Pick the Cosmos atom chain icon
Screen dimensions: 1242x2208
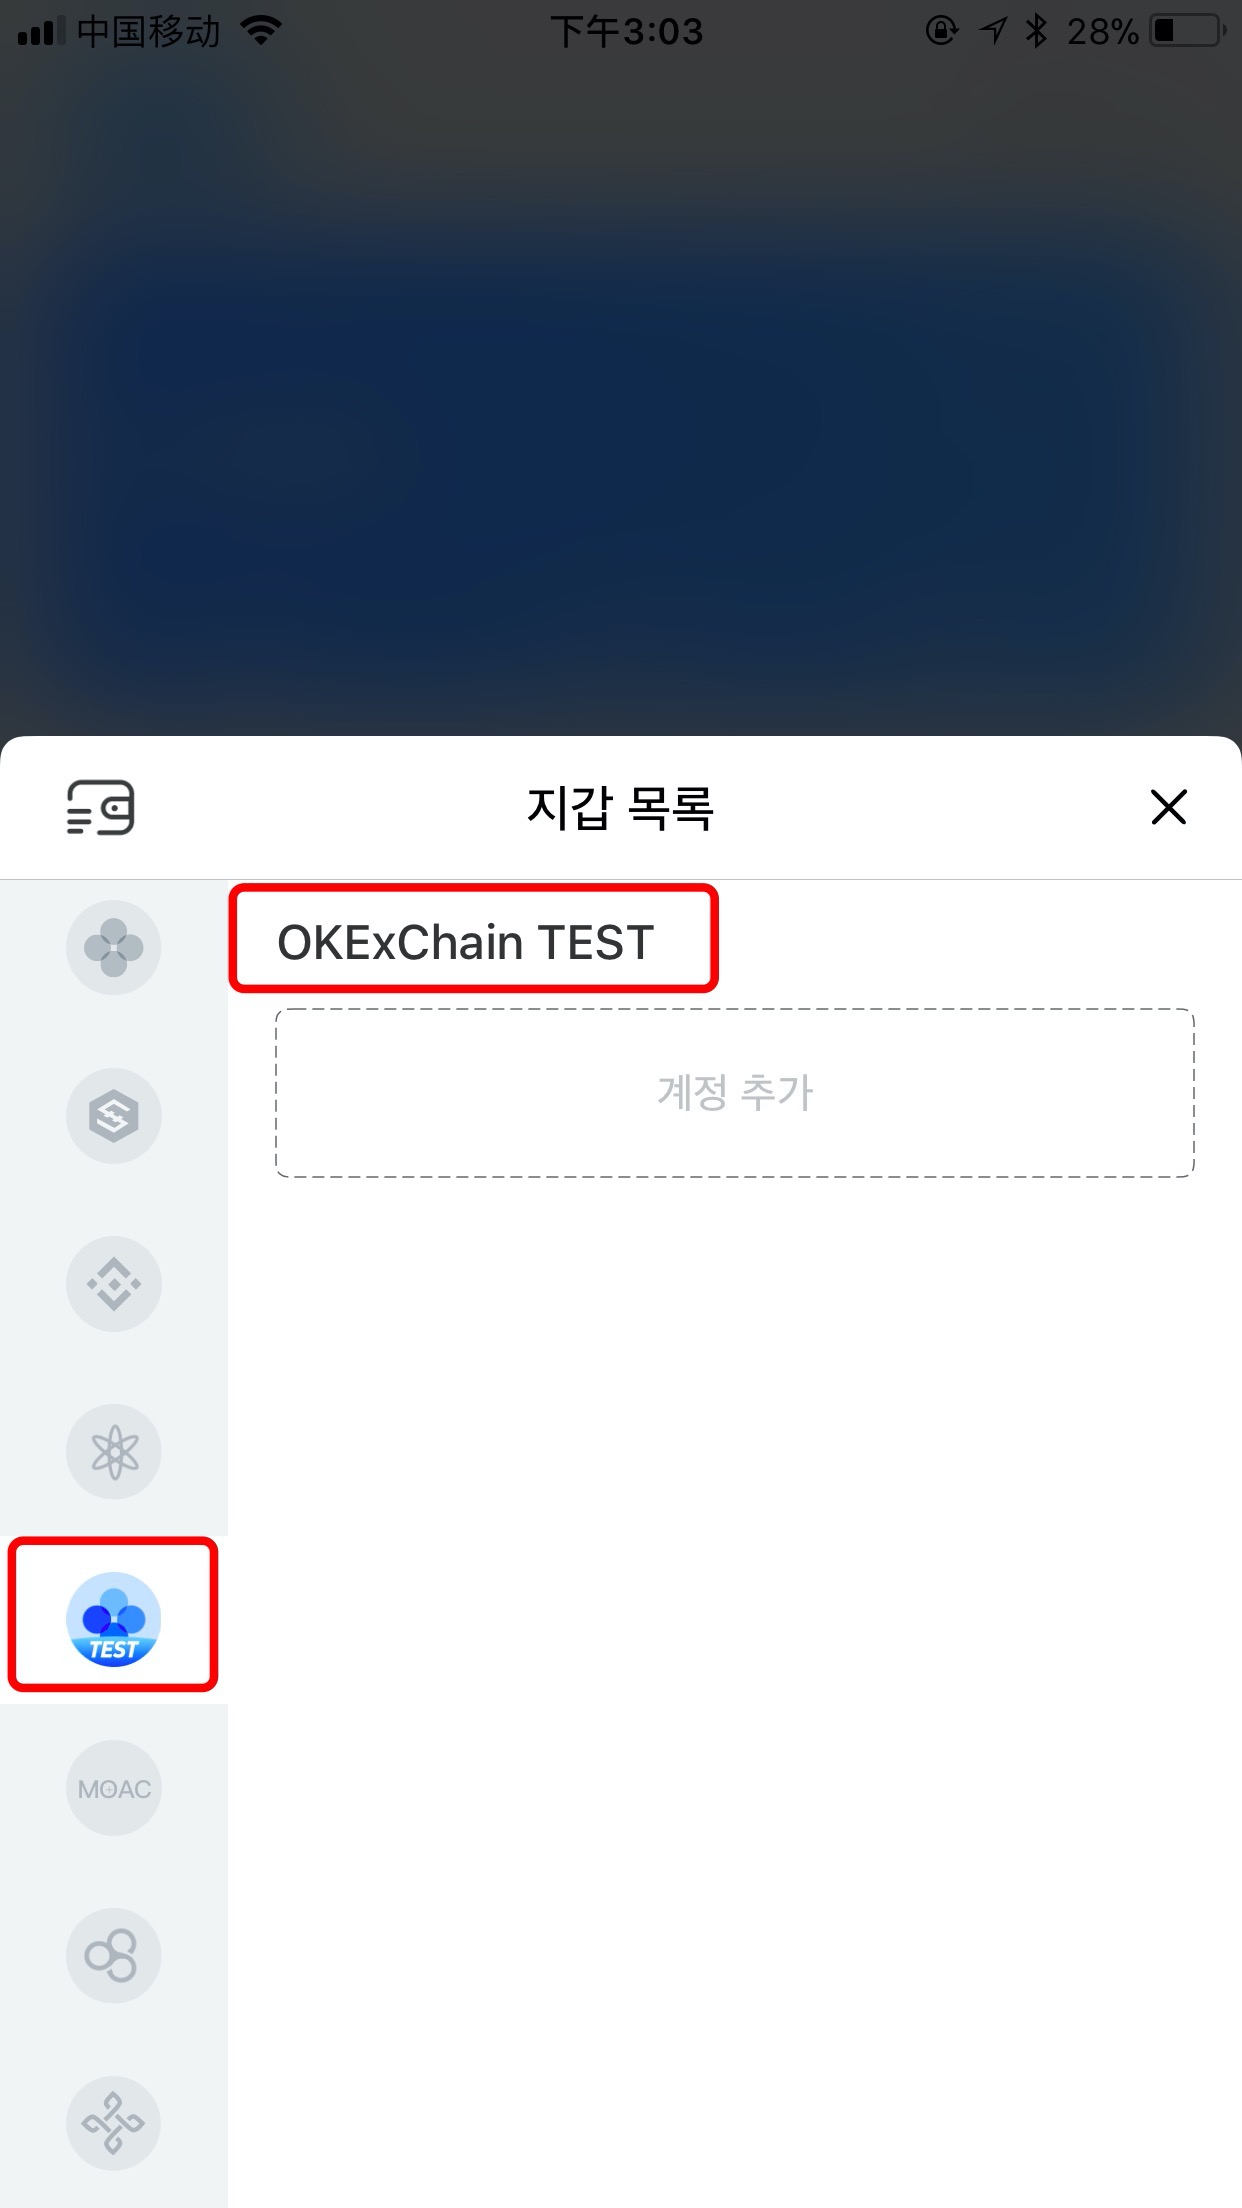pos(114,1451)
